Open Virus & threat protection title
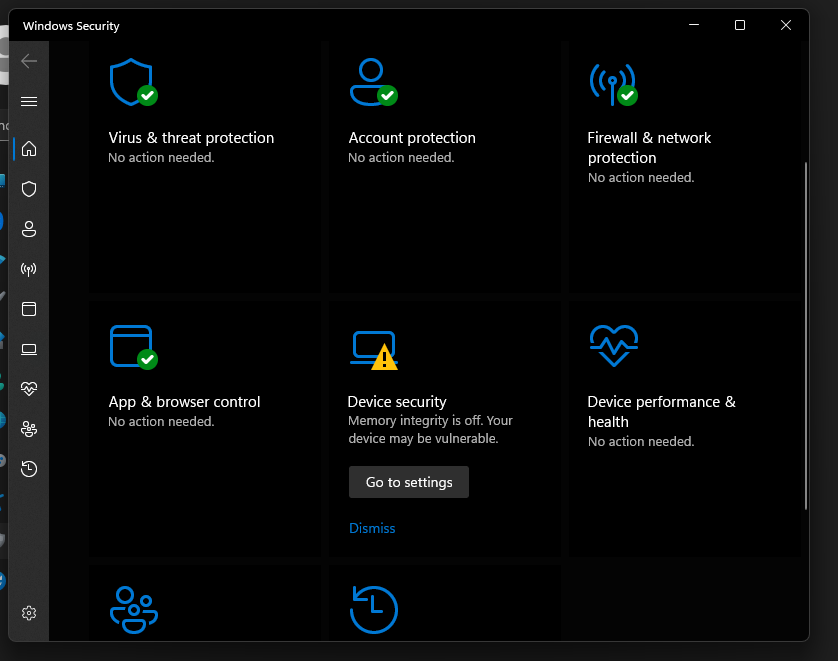 point(191,138)
